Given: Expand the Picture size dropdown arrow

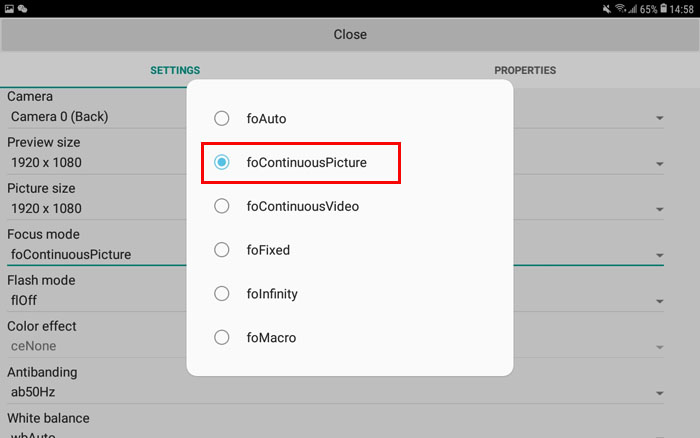Looking at the screenshot, I should pyautogui.click(x=659, y=209).
